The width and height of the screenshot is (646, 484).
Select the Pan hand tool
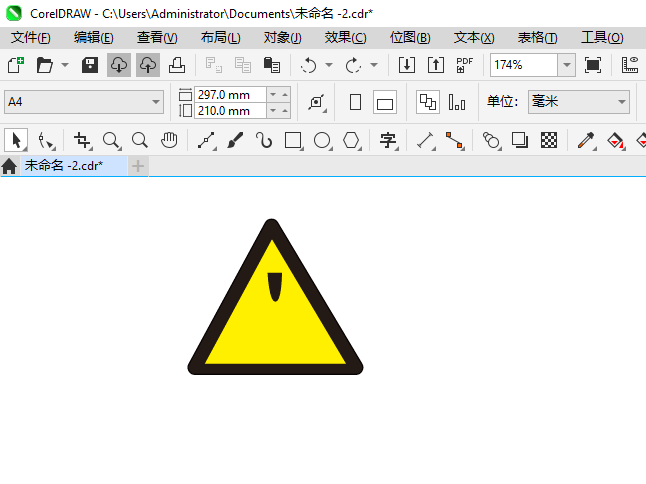click(169, 140)
